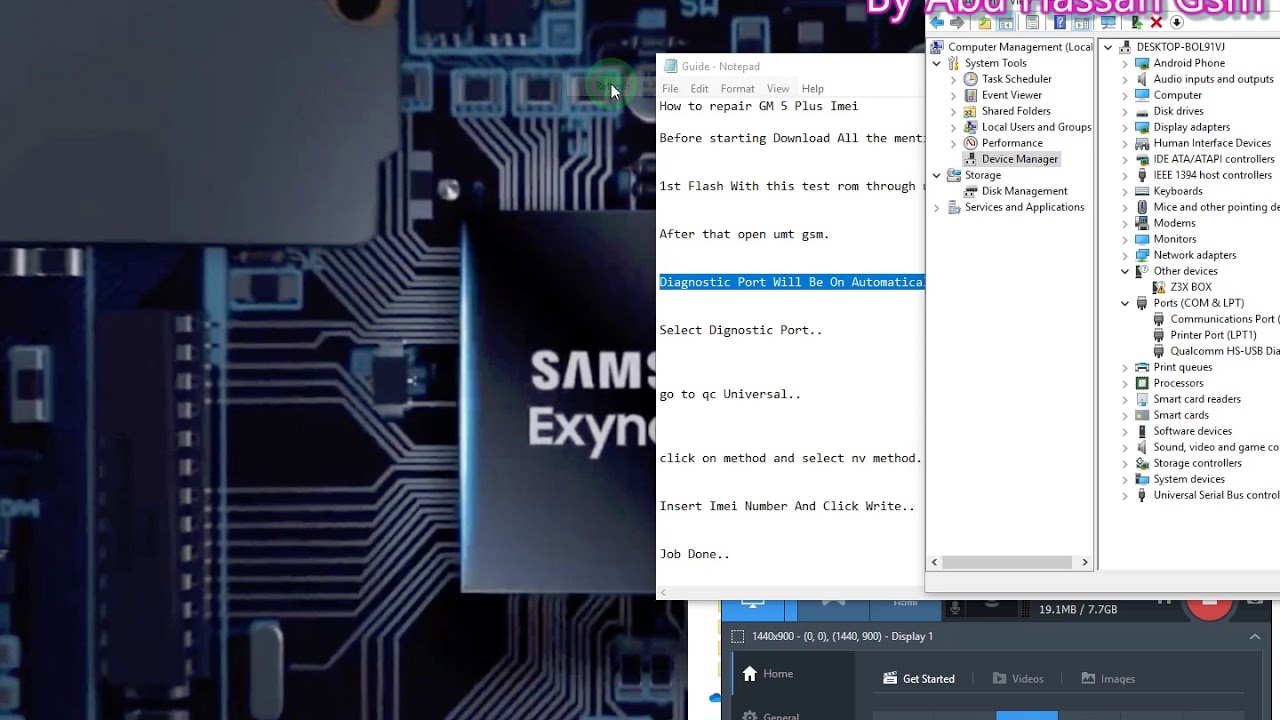Toggle the Show/Hide Action Pane icon
Viewport: 1280px width, 720px height.
tap(1081, 22)
